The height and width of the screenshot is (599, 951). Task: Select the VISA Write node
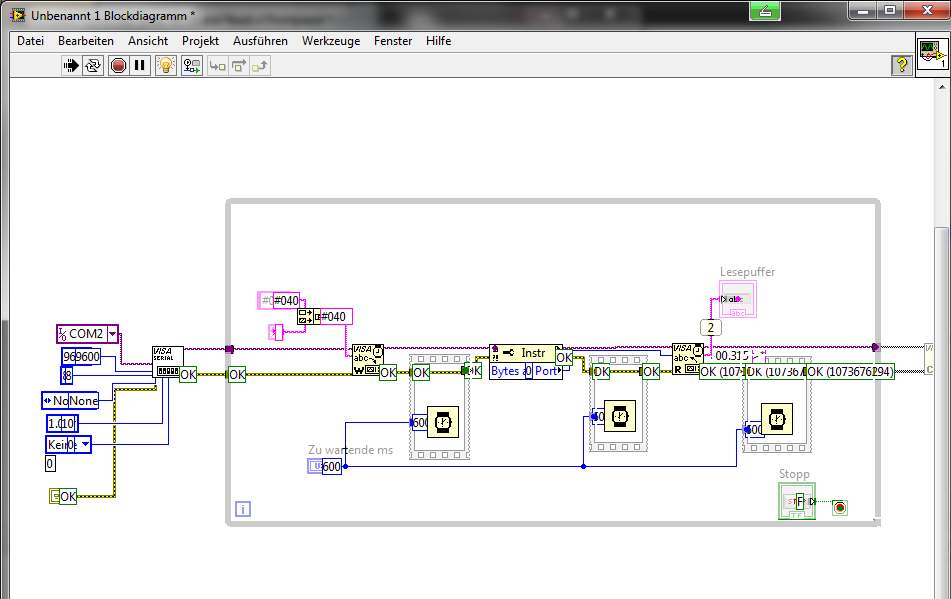(368, 360)
